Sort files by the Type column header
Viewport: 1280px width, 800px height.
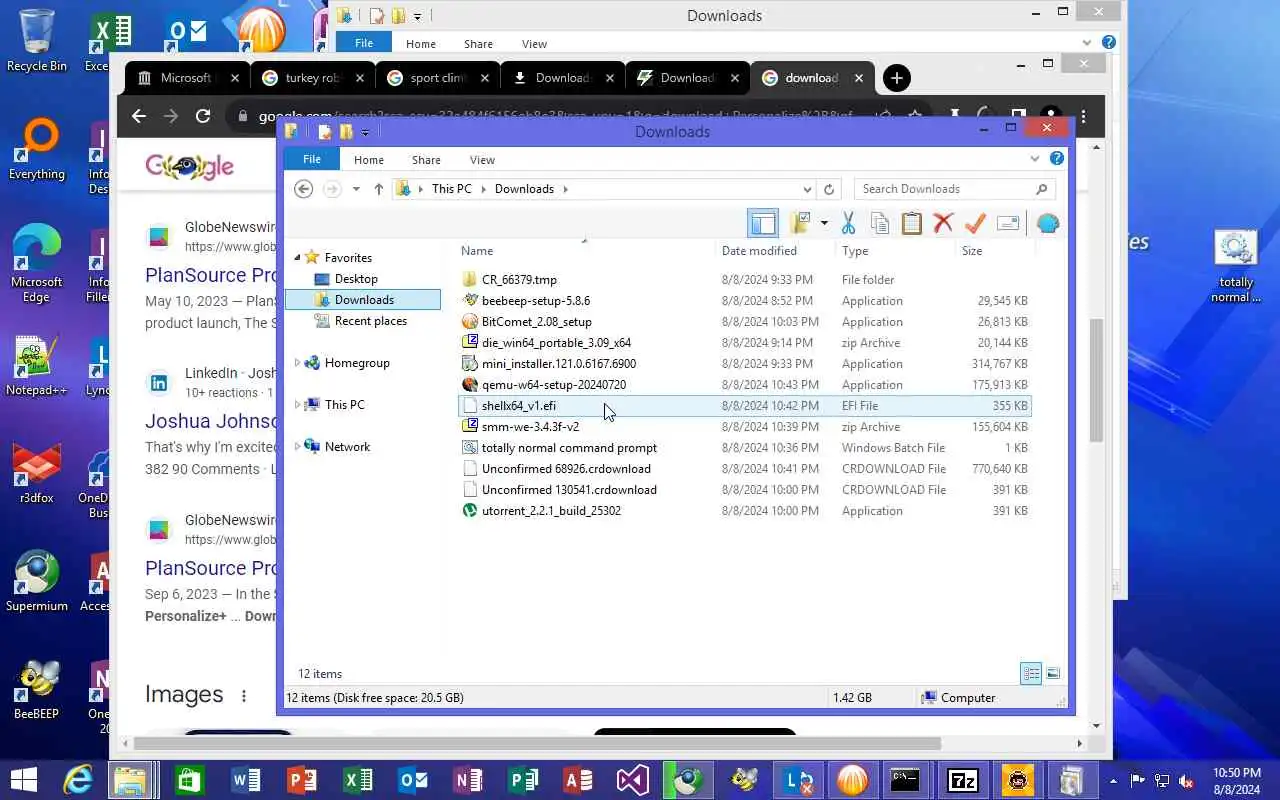coord(896,251)
